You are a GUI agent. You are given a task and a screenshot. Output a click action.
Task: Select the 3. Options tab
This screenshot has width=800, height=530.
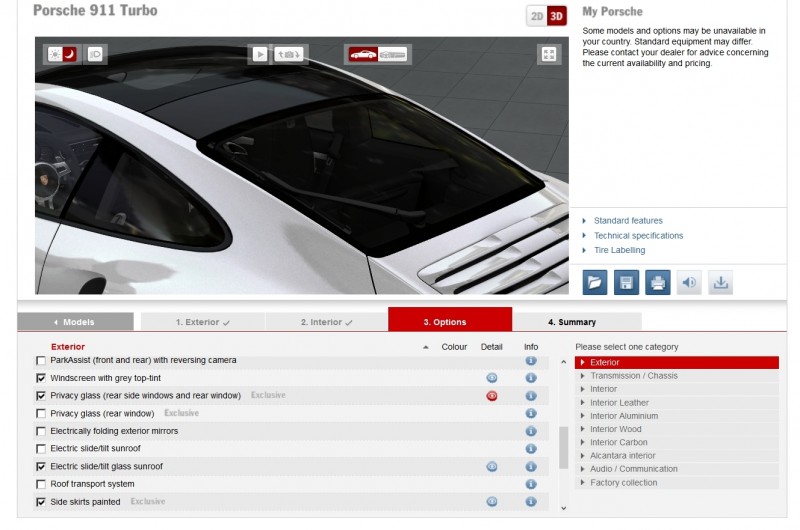tap(450, 319)
